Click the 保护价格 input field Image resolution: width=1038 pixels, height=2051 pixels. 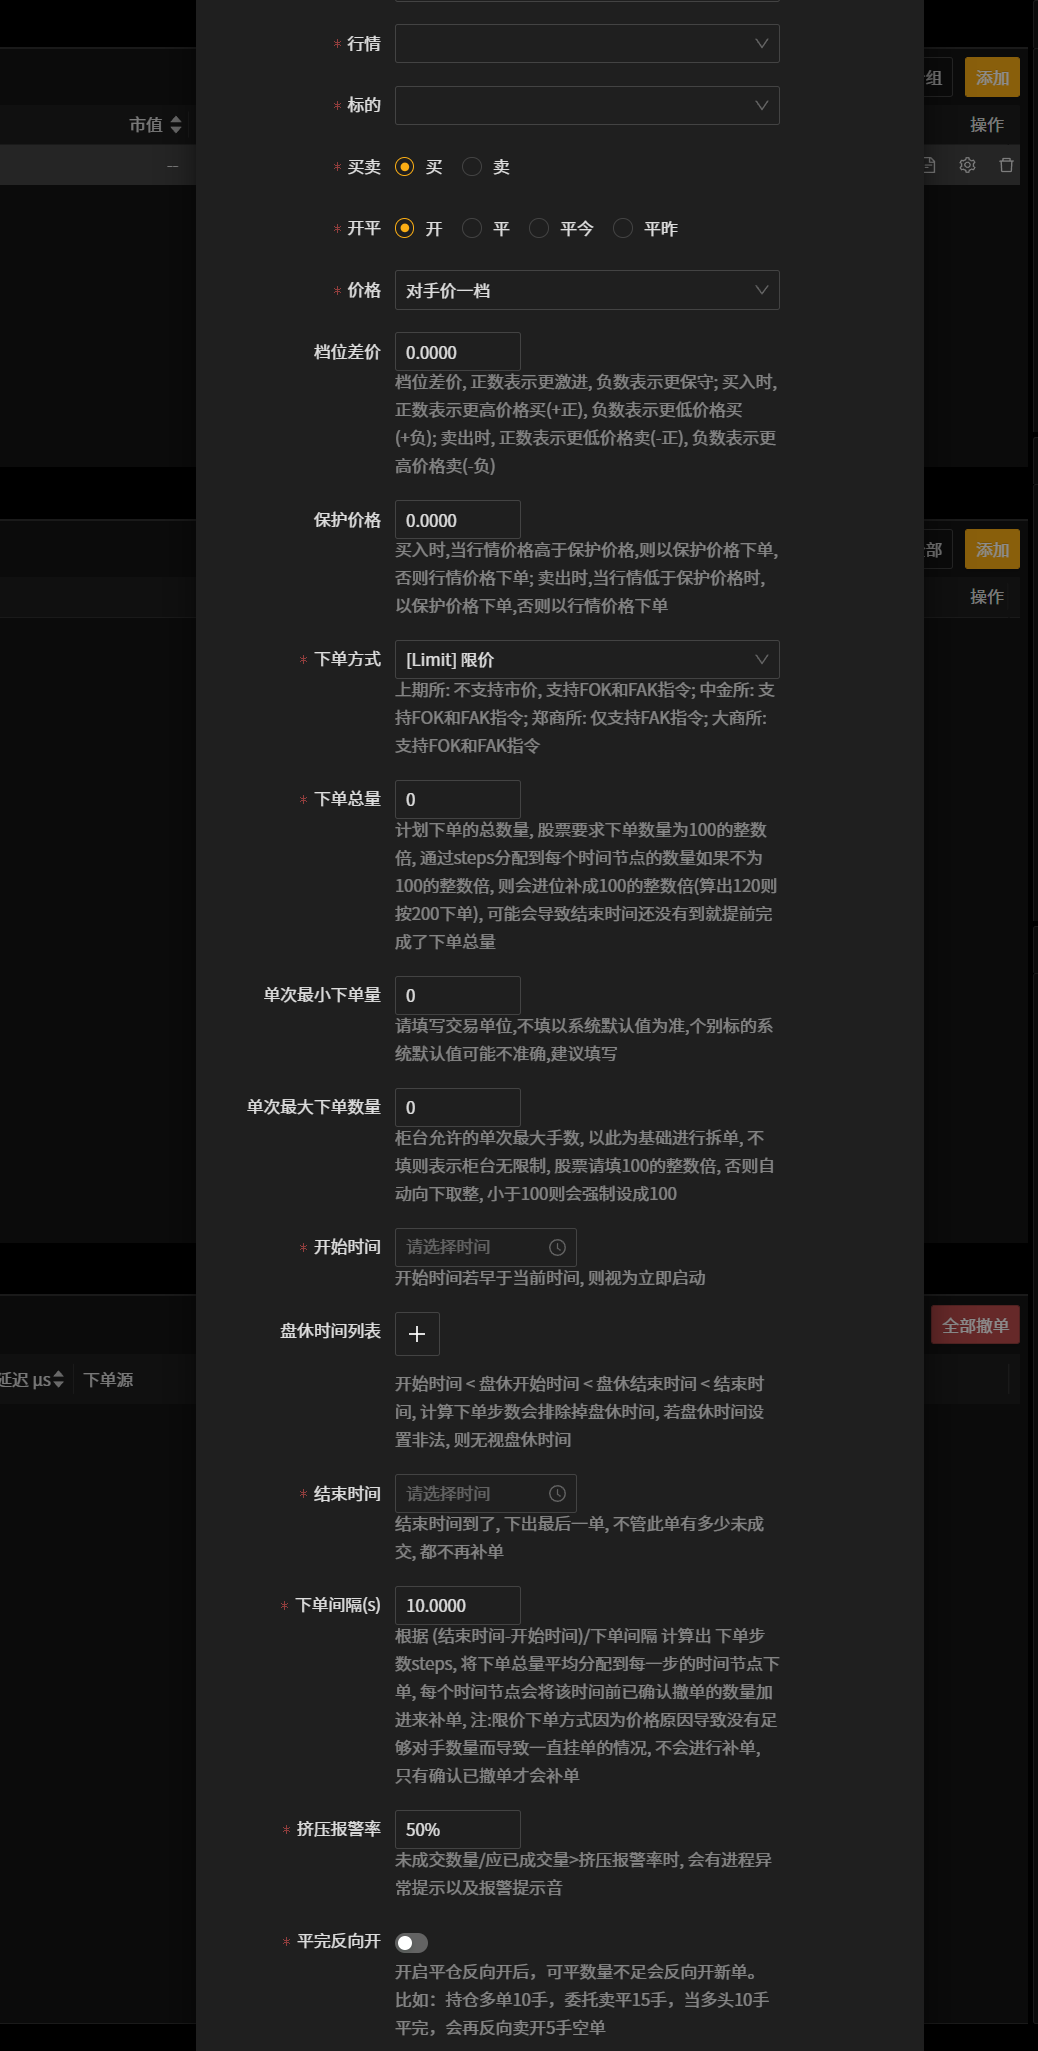coord(458,520)
